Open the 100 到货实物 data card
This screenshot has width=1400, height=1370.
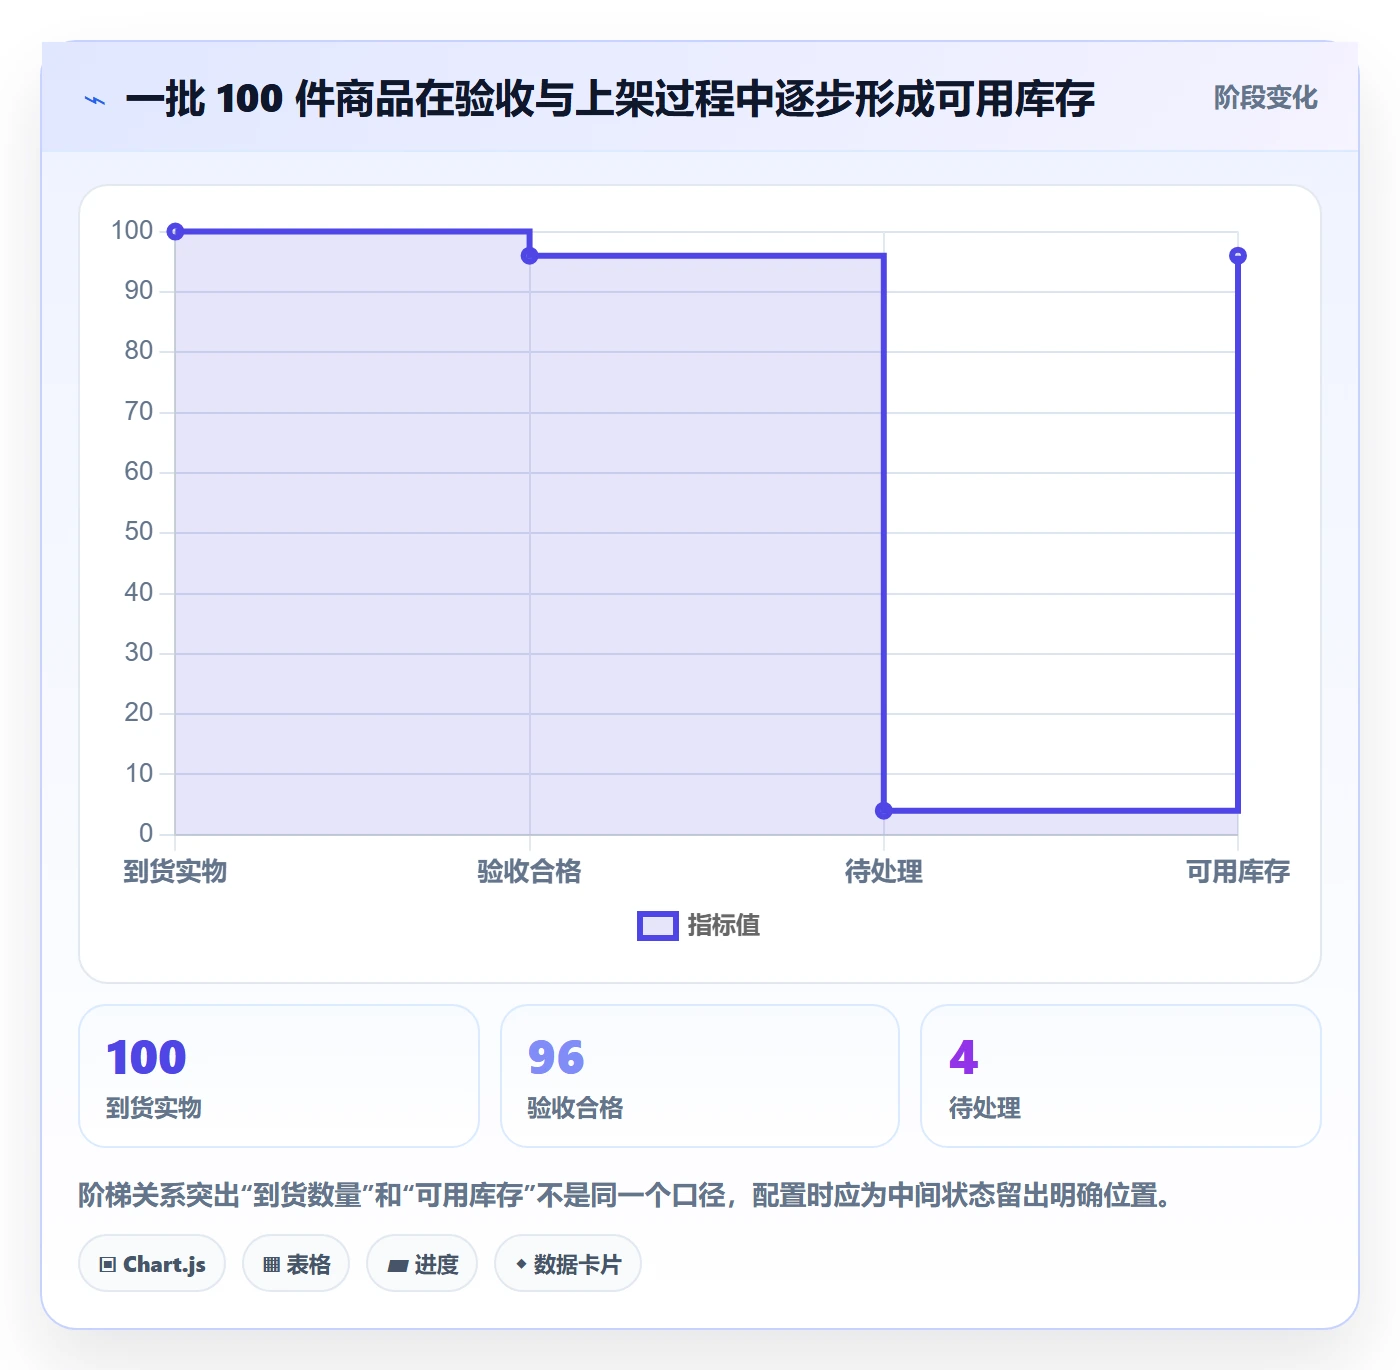279,1076
